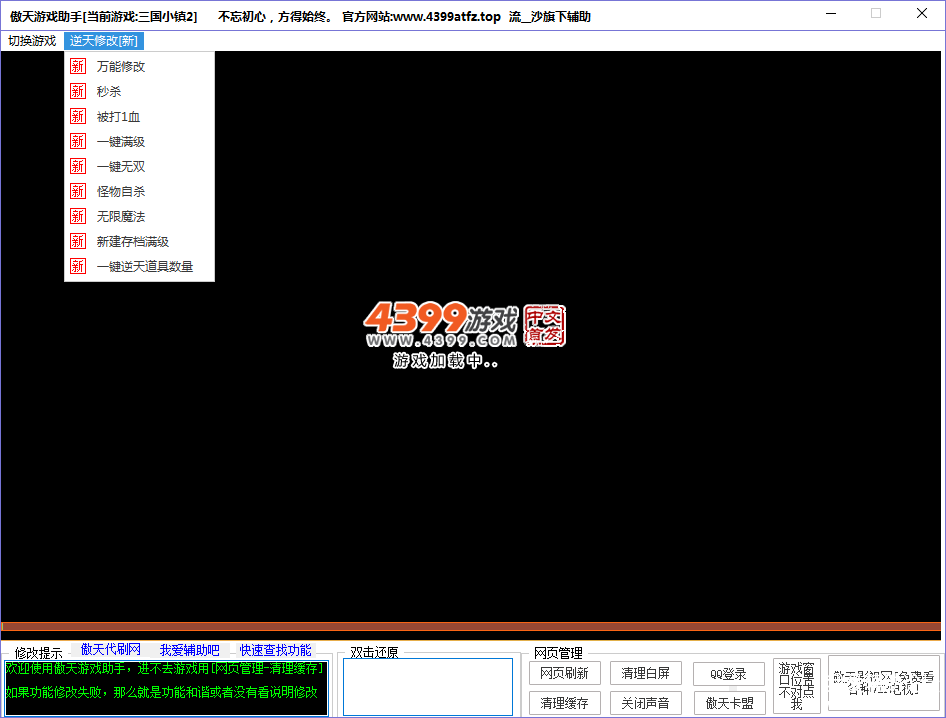This screenshot has width=946, height=718.
Task: Click the QQ登录 button
Action: (729, 673)
